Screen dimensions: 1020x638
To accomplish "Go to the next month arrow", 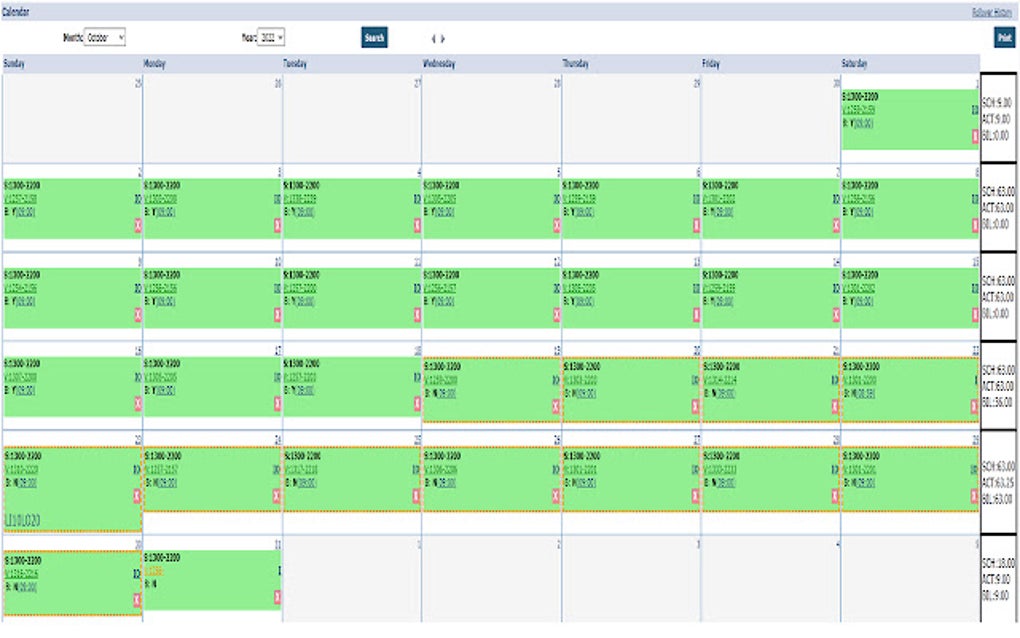I will pyautogui.click(x=443, y=39).
